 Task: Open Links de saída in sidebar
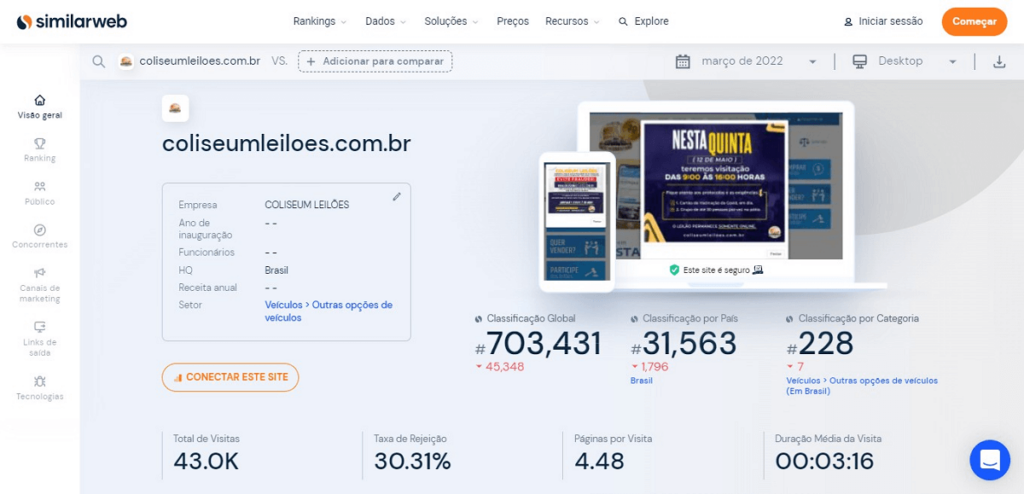tap(40, 339)
